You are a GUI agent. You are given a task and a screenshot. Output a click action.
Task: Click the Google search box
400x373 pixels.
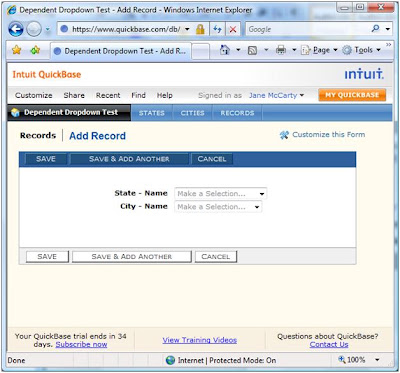307,29
